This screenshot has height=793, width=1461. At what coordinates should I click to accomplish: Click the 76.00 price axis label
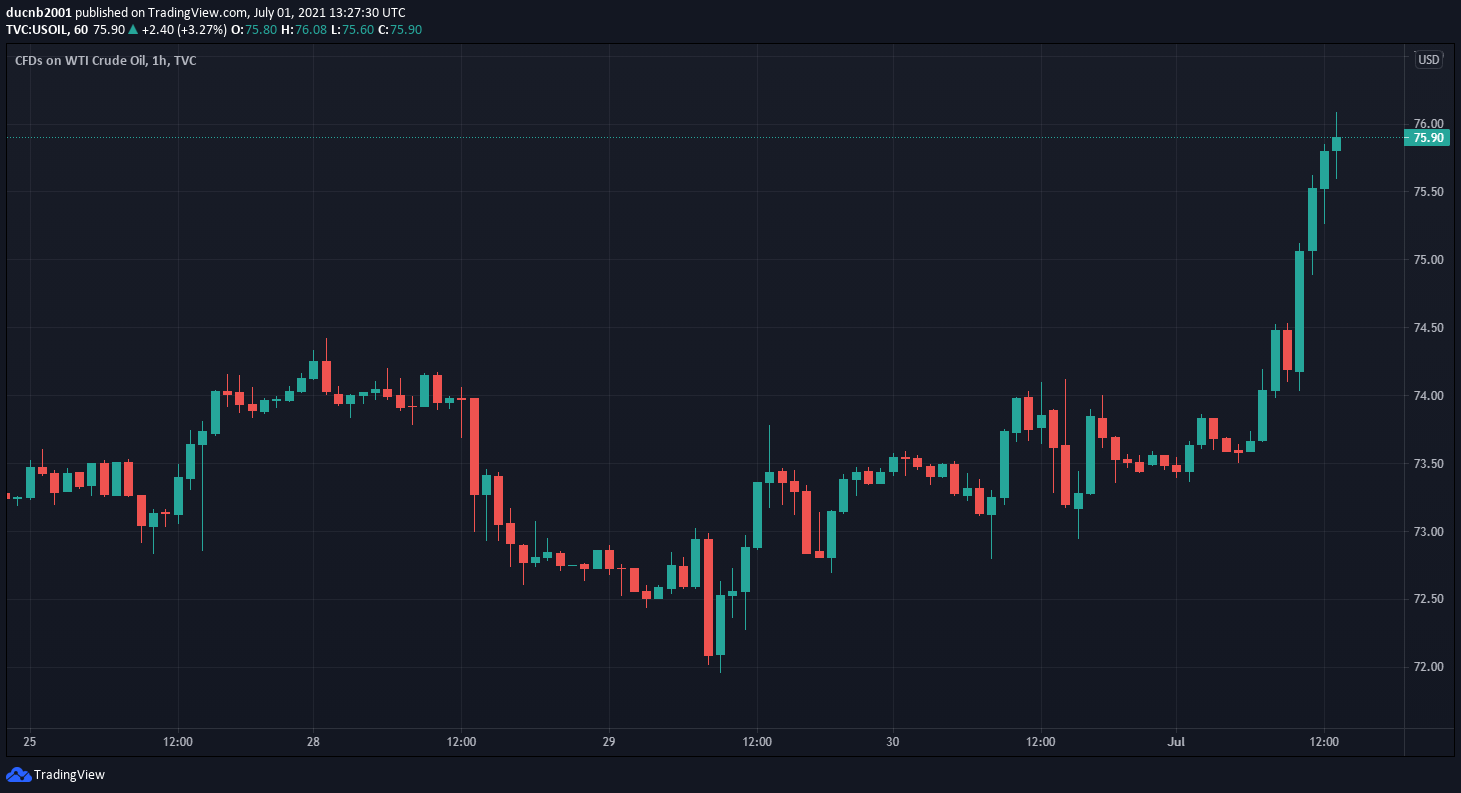coord(1428,124)
